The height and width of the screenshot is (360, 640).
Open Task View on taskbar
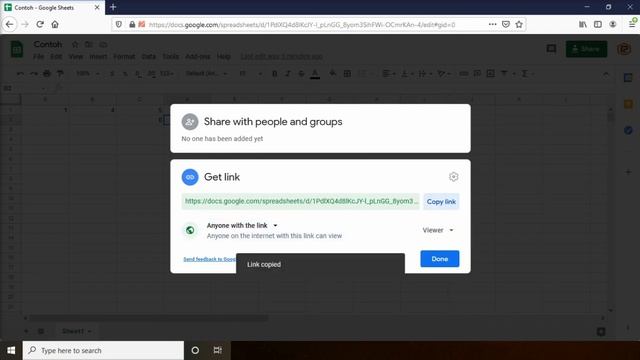coord(218,350)
